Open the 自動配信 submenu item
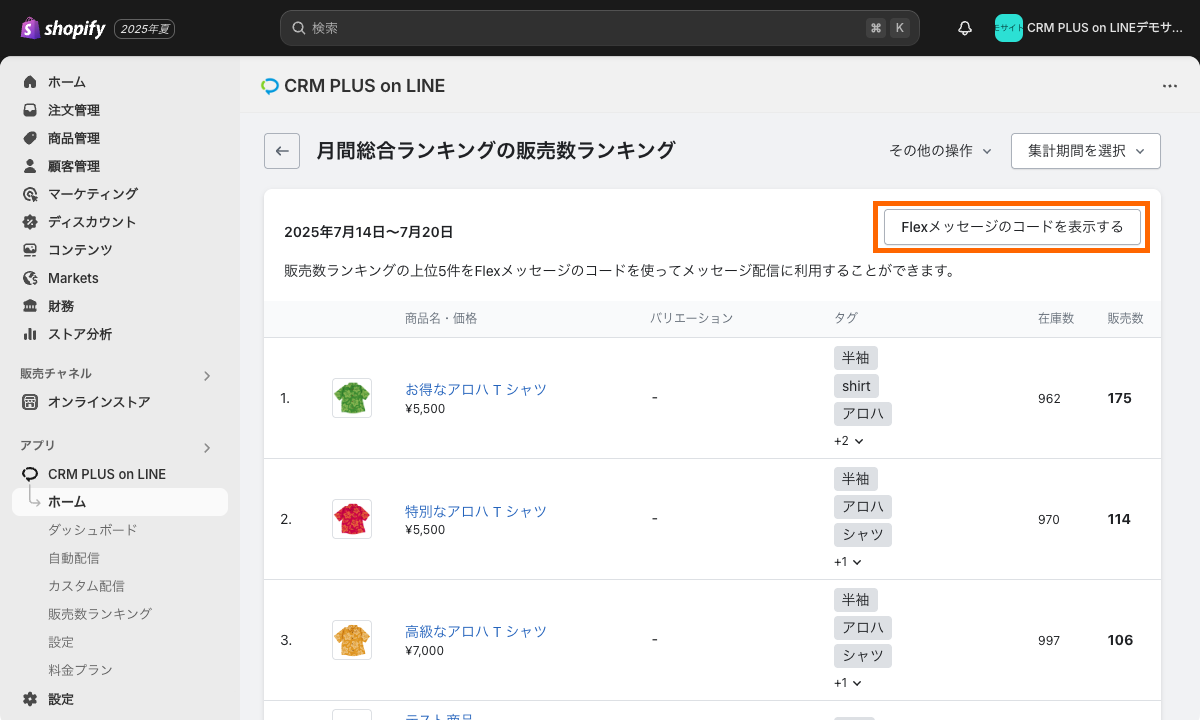Viewport: 1200px width, 720px height. tap(74, 558)
